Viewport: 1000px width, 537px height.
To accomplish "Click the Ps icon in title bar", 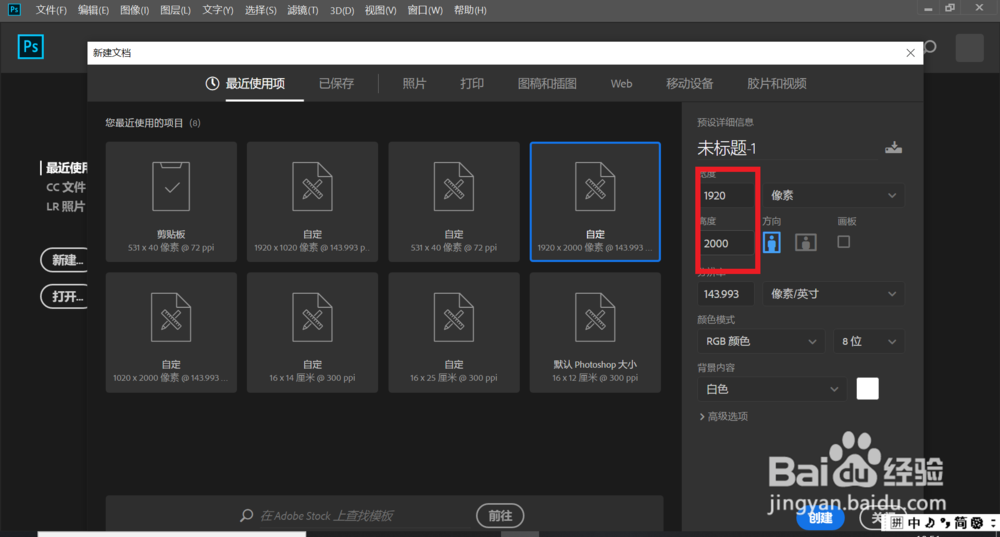I will coord(14,10).
